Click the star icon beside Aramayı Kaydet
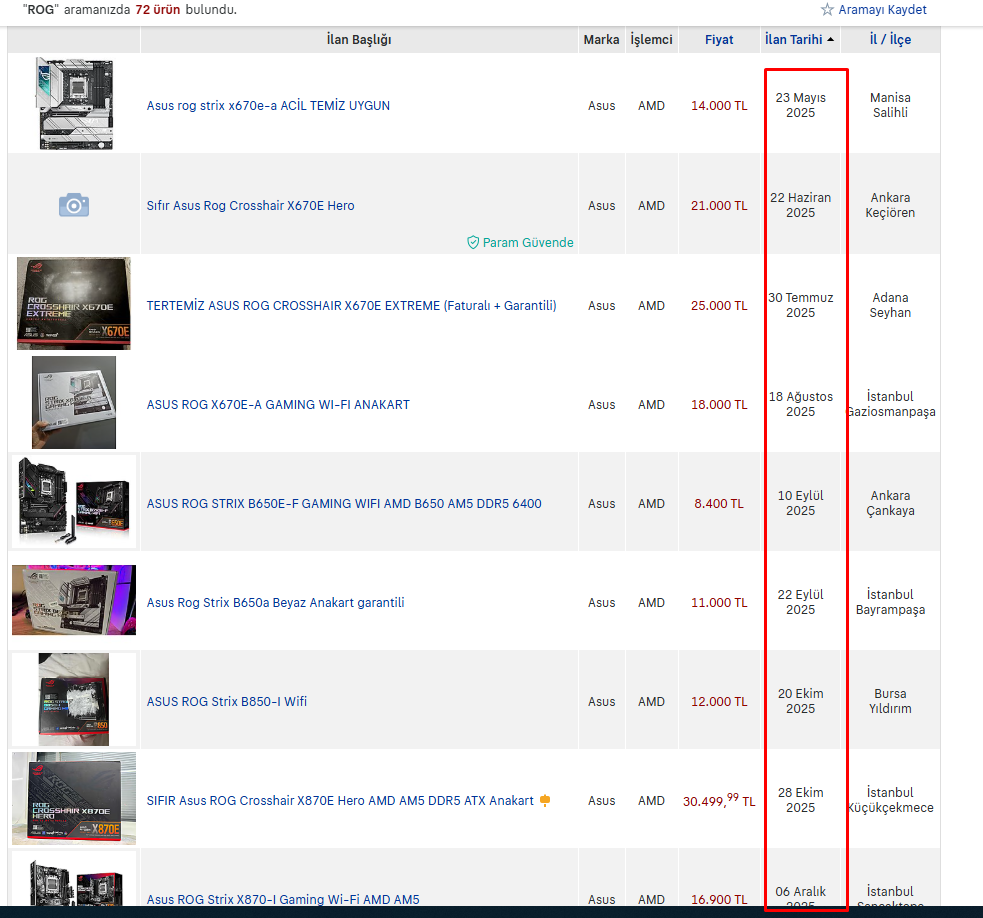Viewport: 983px width, 918px height. [x=827, y=9]
